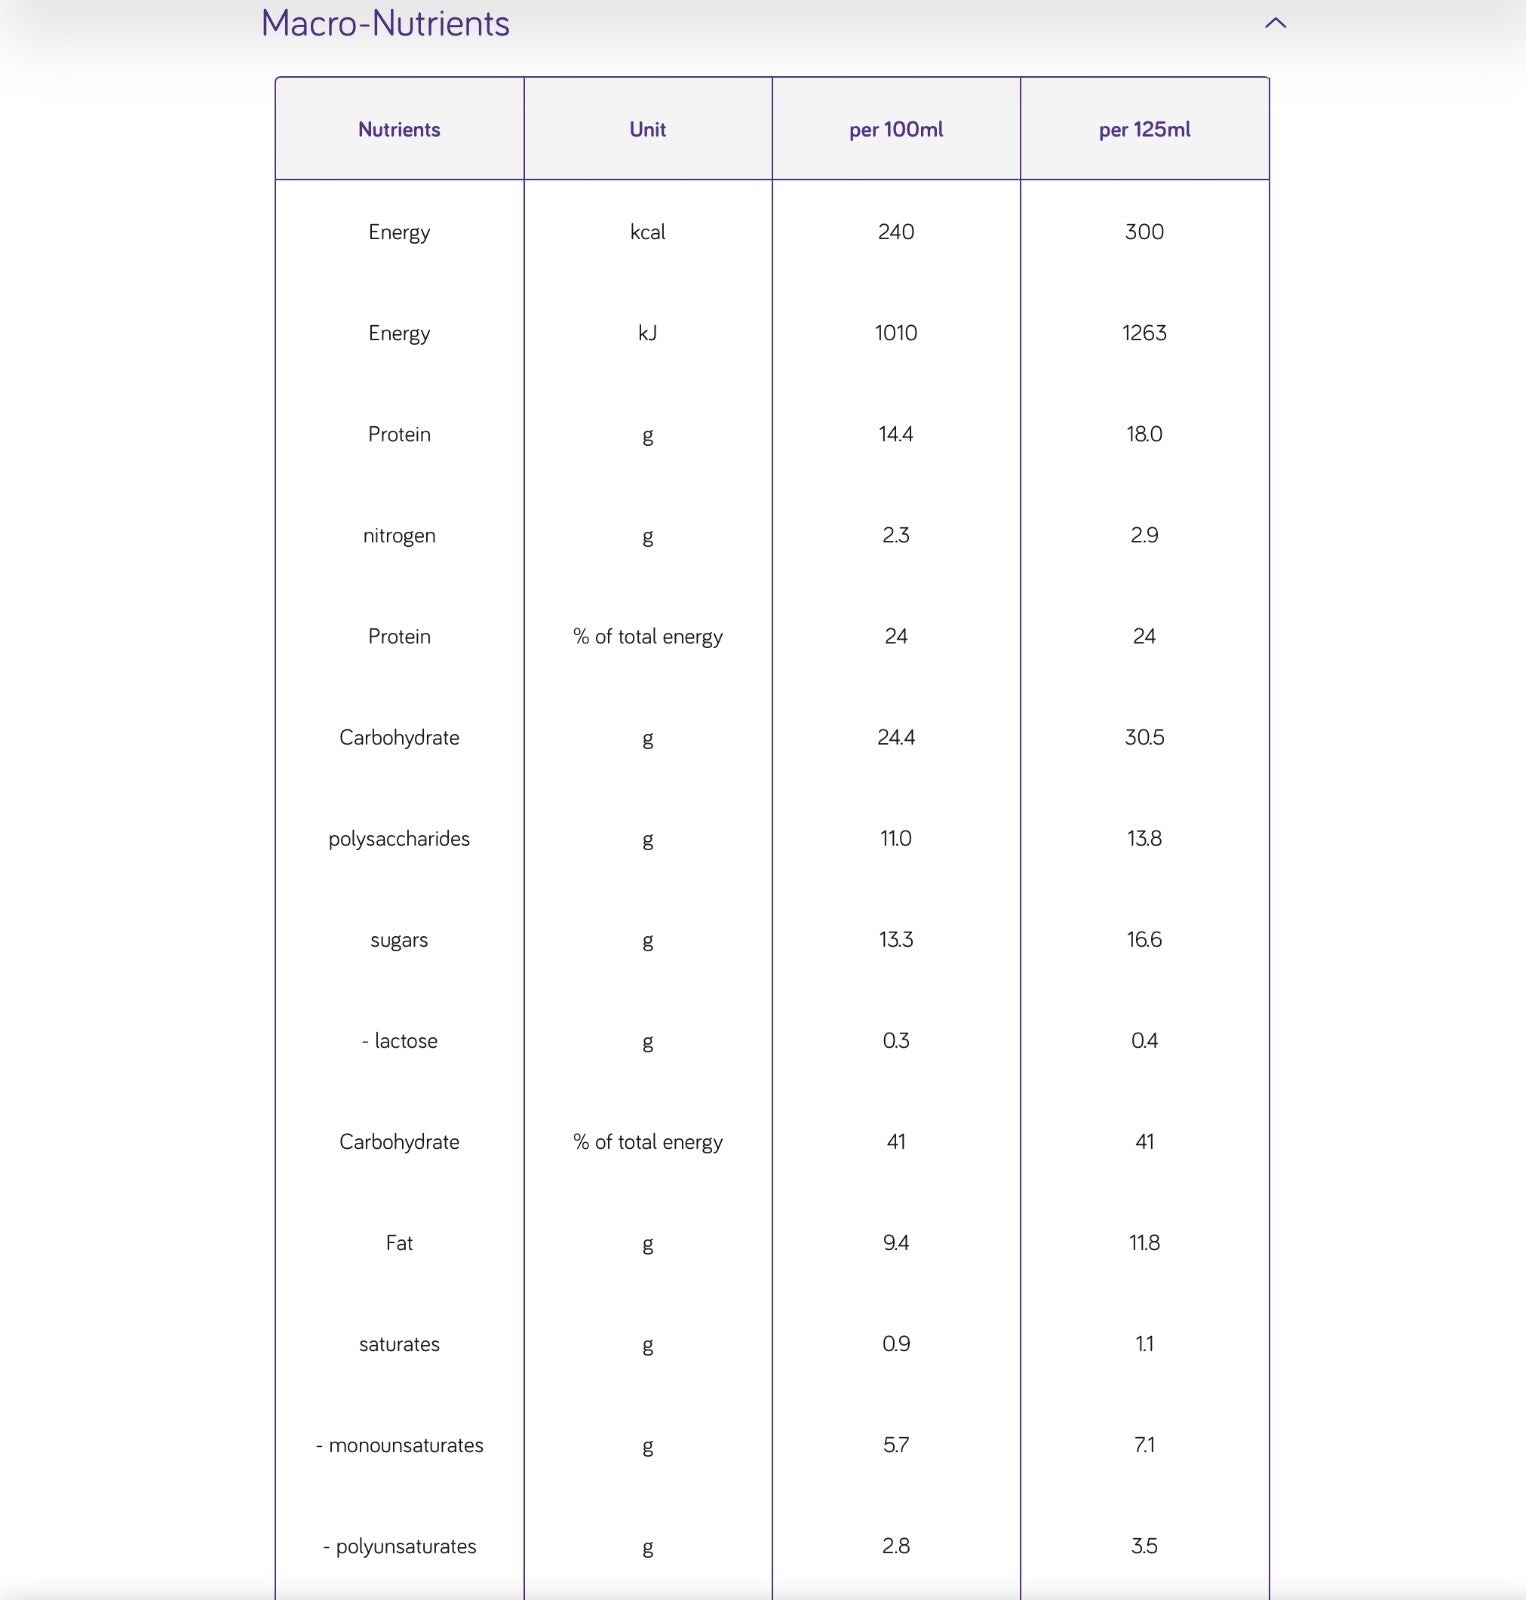Click the nitrogen row label
This screenshot has height=1600, width=1526.
[x=399, y=536]
